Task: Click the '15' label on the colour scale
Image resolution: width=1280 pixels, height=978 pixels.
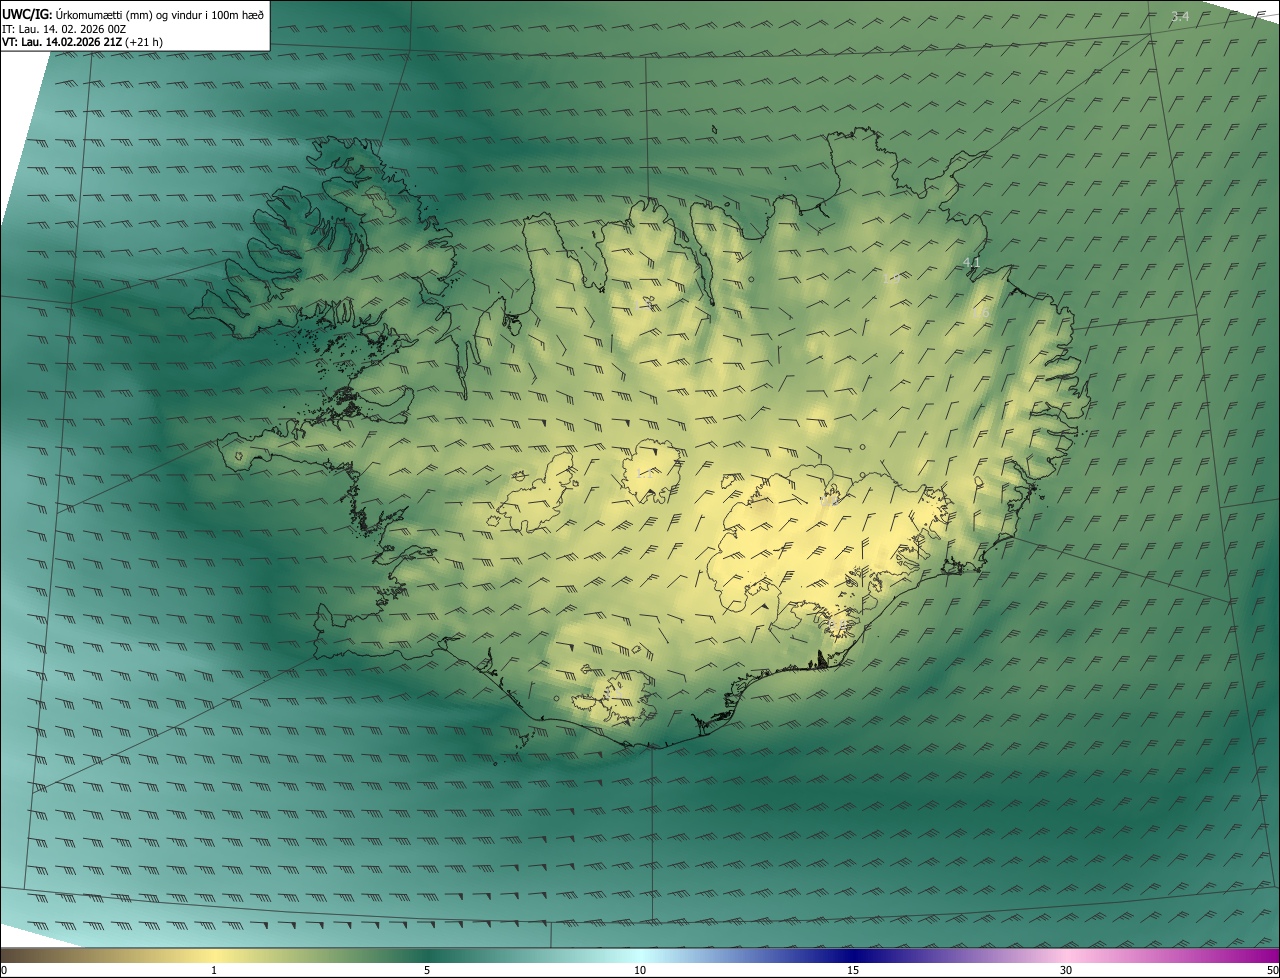Action: pyautogui.click(x=853, y=970)
